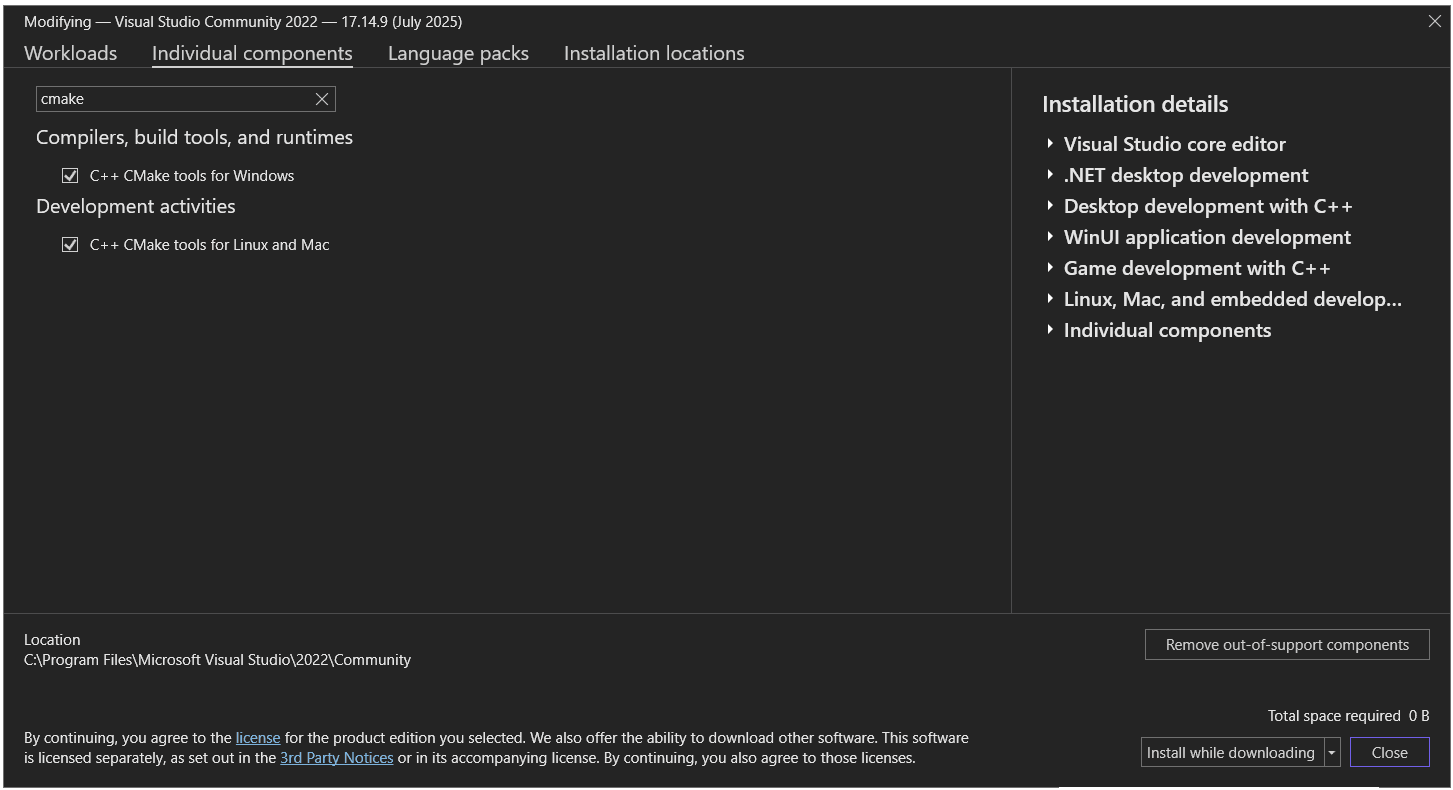Open the Installation locations tab
1453x790 pixels.
point(653,53)
